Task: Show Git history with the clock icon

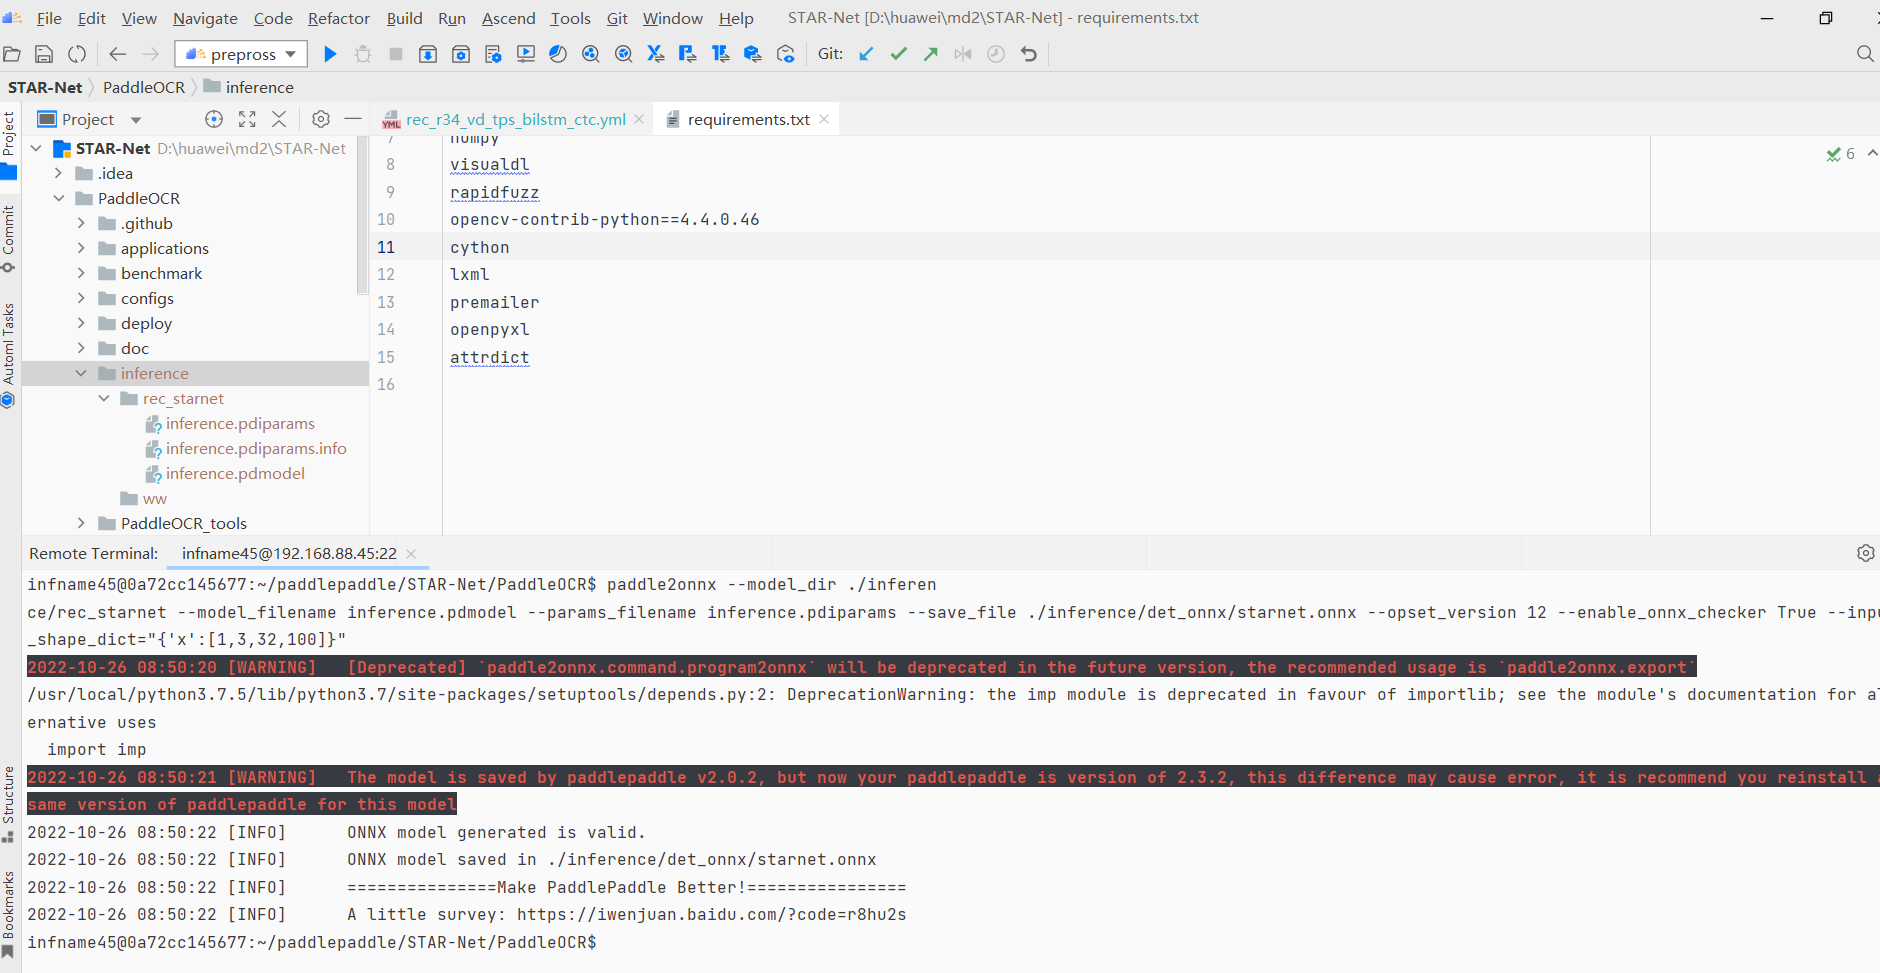Action: (x=996, y=54)
